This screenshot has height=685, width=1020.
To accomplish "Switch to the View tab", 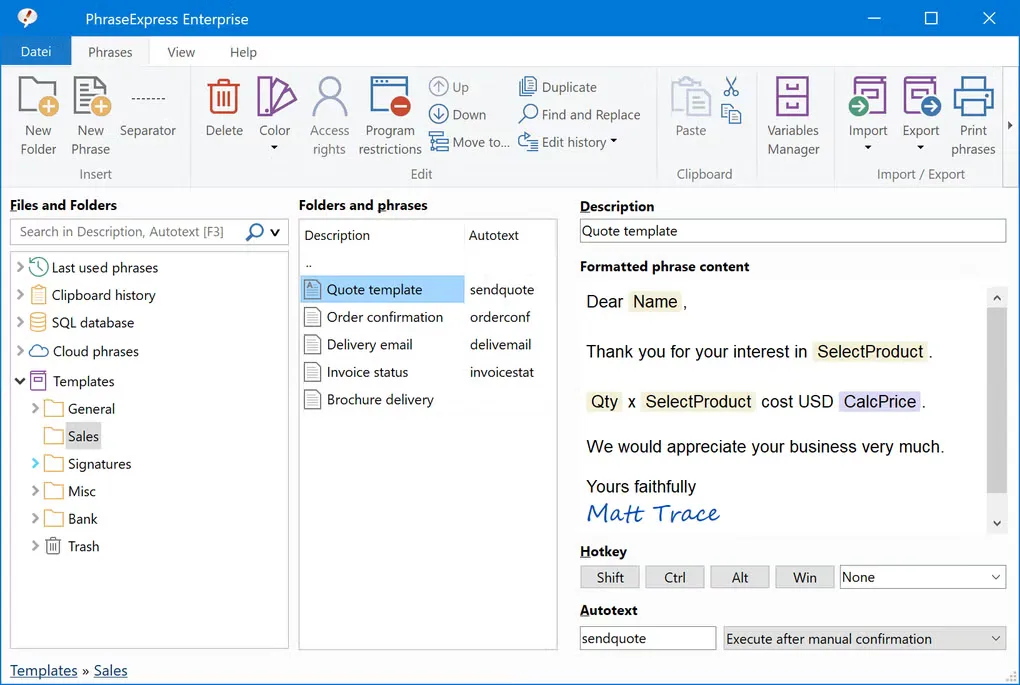I will click(181, 52).
